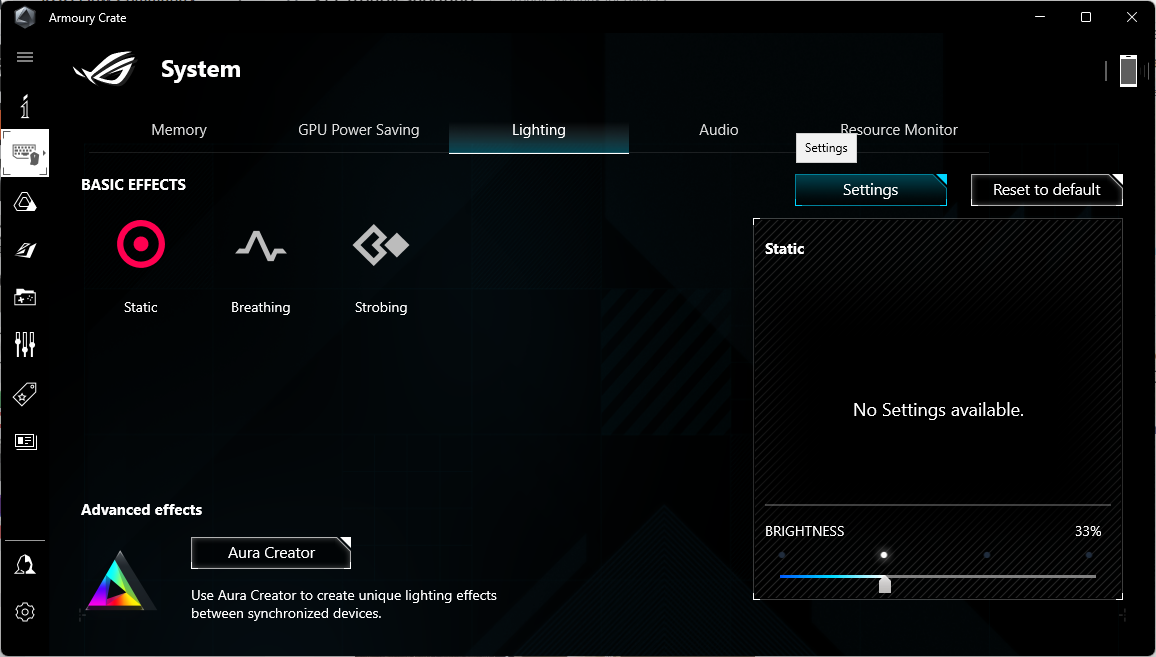Viewport: 1156px width, 657px height.
Task: Open Scenario Profiles sliders sidebar icon
Action: point(25,344)
